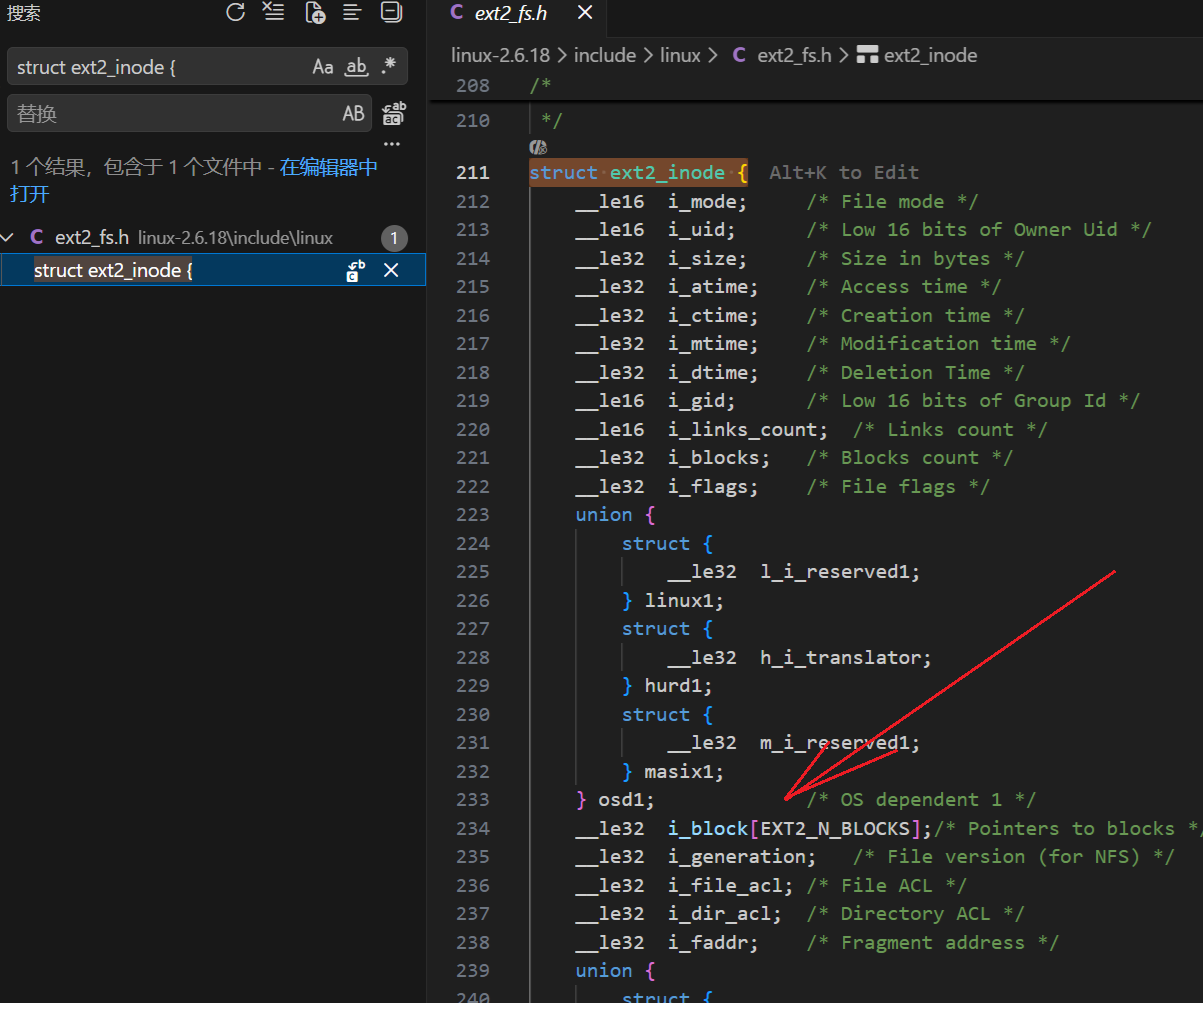1203x1019 pixels.
Task: Open ext2_inode symbol breadcrumb
Action: tap(930, 55)
